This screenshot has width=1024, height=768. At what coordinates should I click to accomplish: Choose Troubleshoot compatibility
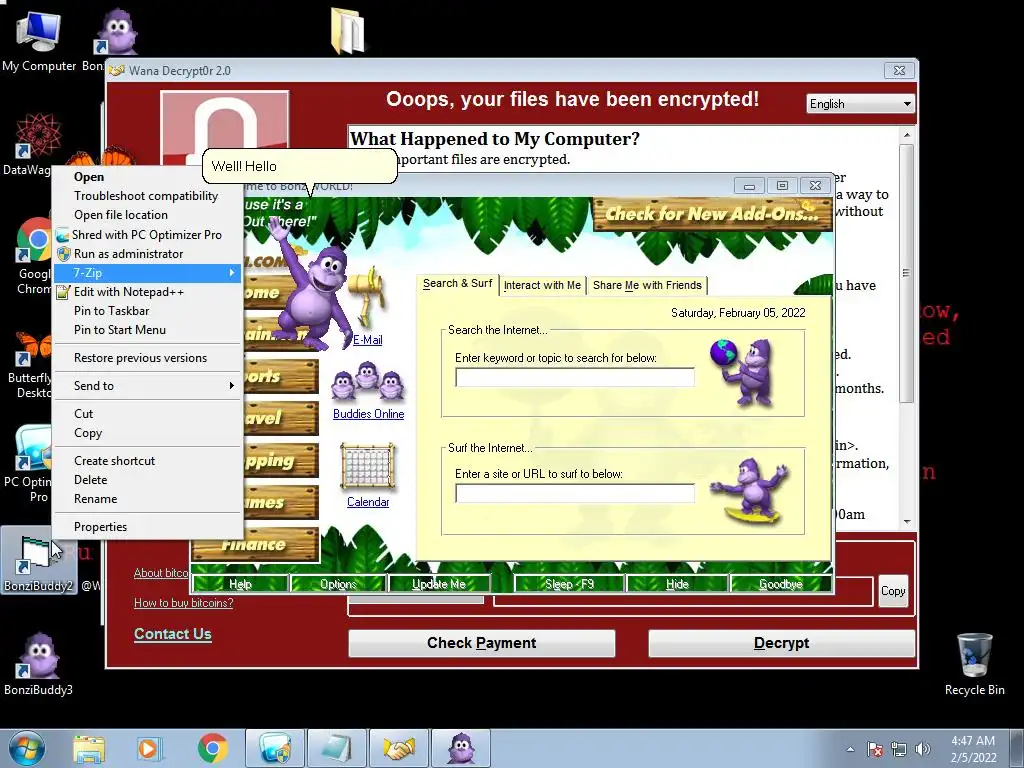[146, 196]
